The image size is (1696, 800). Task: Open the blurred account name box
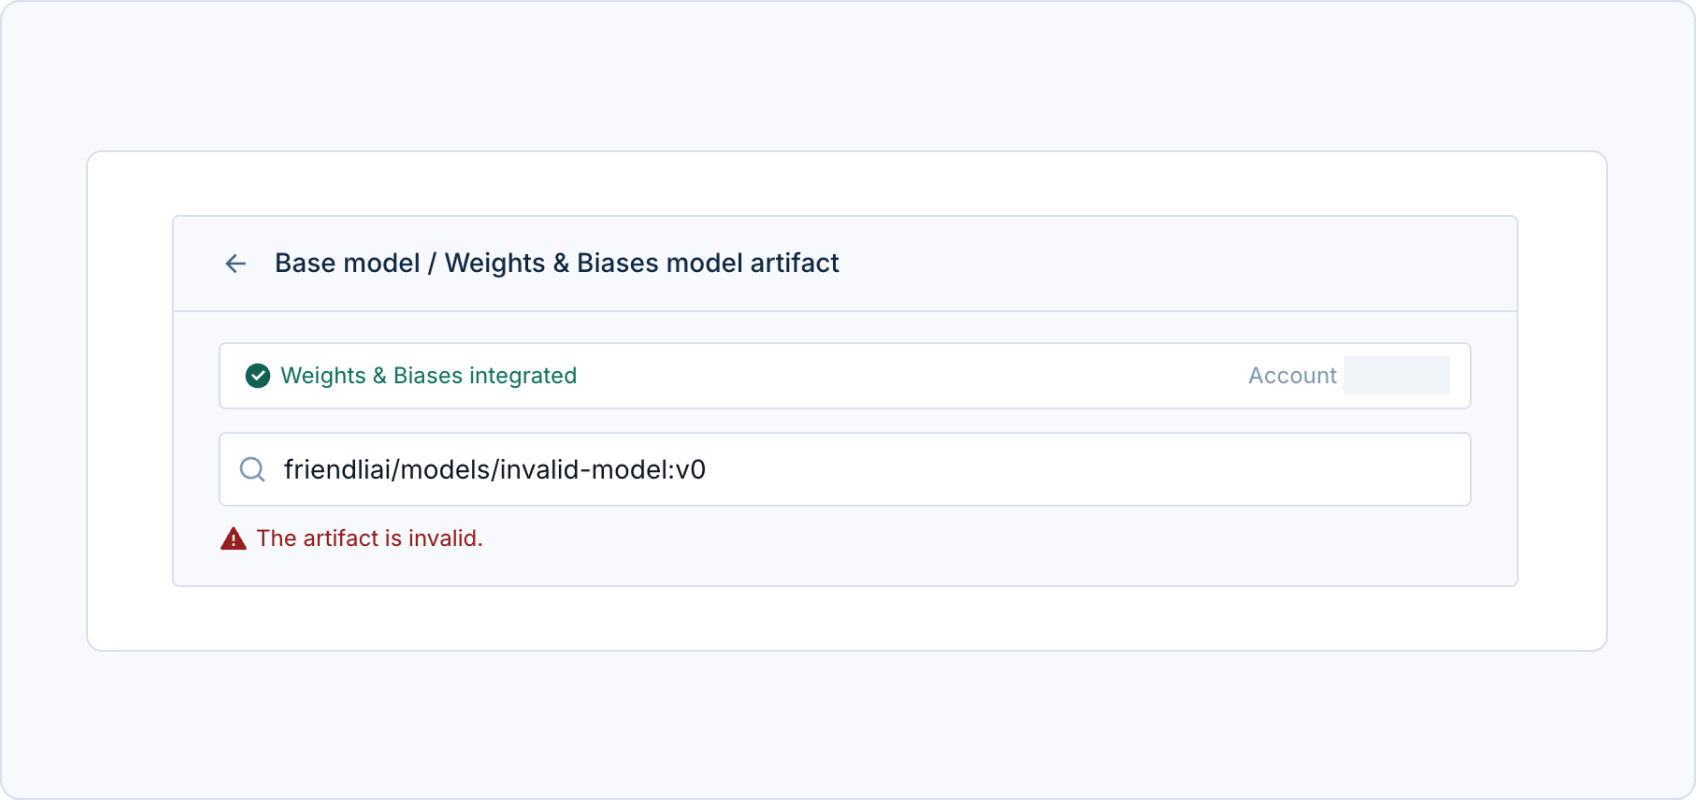[1396, 375]
